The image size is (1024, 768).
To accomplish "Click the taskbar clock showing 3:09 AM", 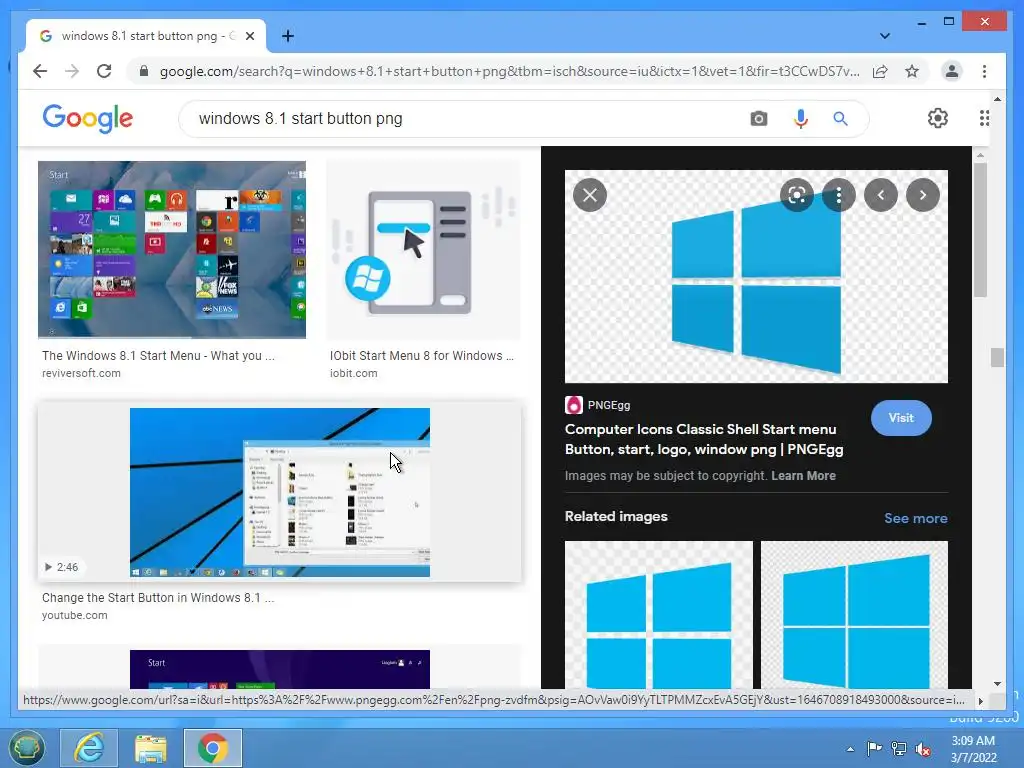I will tap(973, 749).
